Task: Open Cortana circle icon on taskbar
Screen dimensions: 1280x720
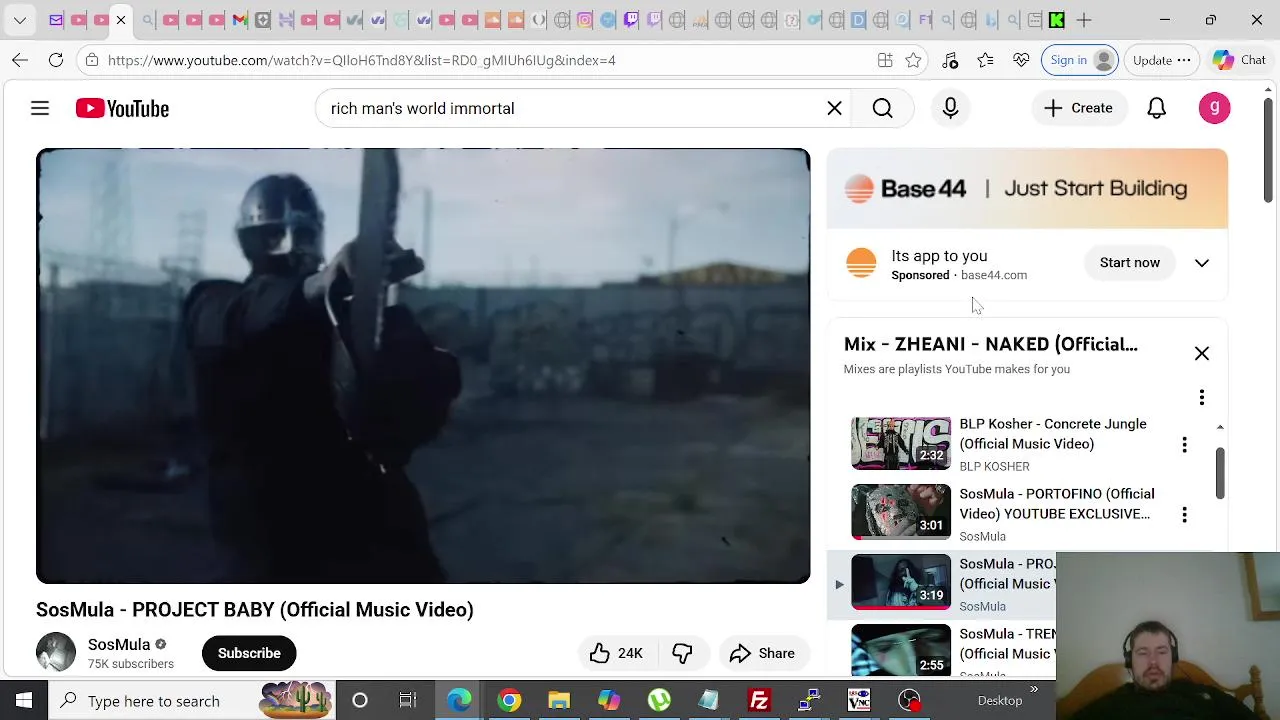Action: [360, 700]
